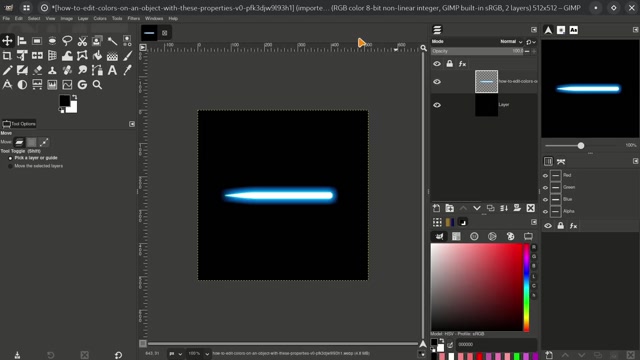Adjust the navigation zoom slider handle
Viewport: 640px width, 360px height.
point(581,146)
